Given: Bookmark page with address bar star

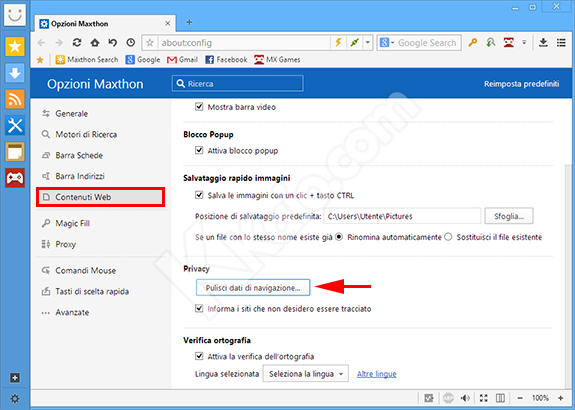Looking at the screenshot, I should [x=150, y=43].
